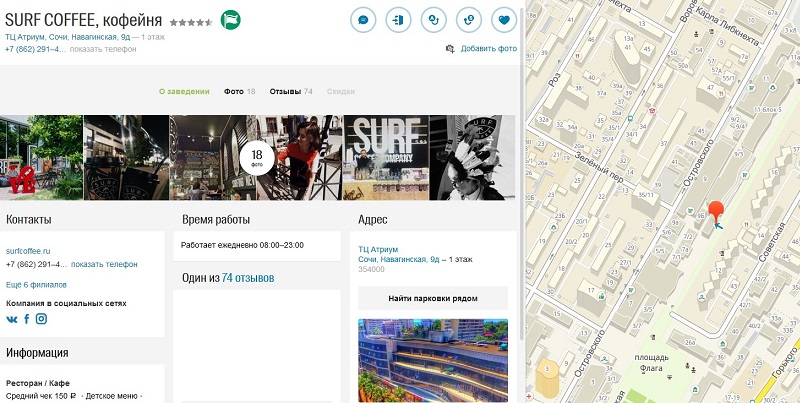Click the route-to-here point B icon

tap(468, 20)
